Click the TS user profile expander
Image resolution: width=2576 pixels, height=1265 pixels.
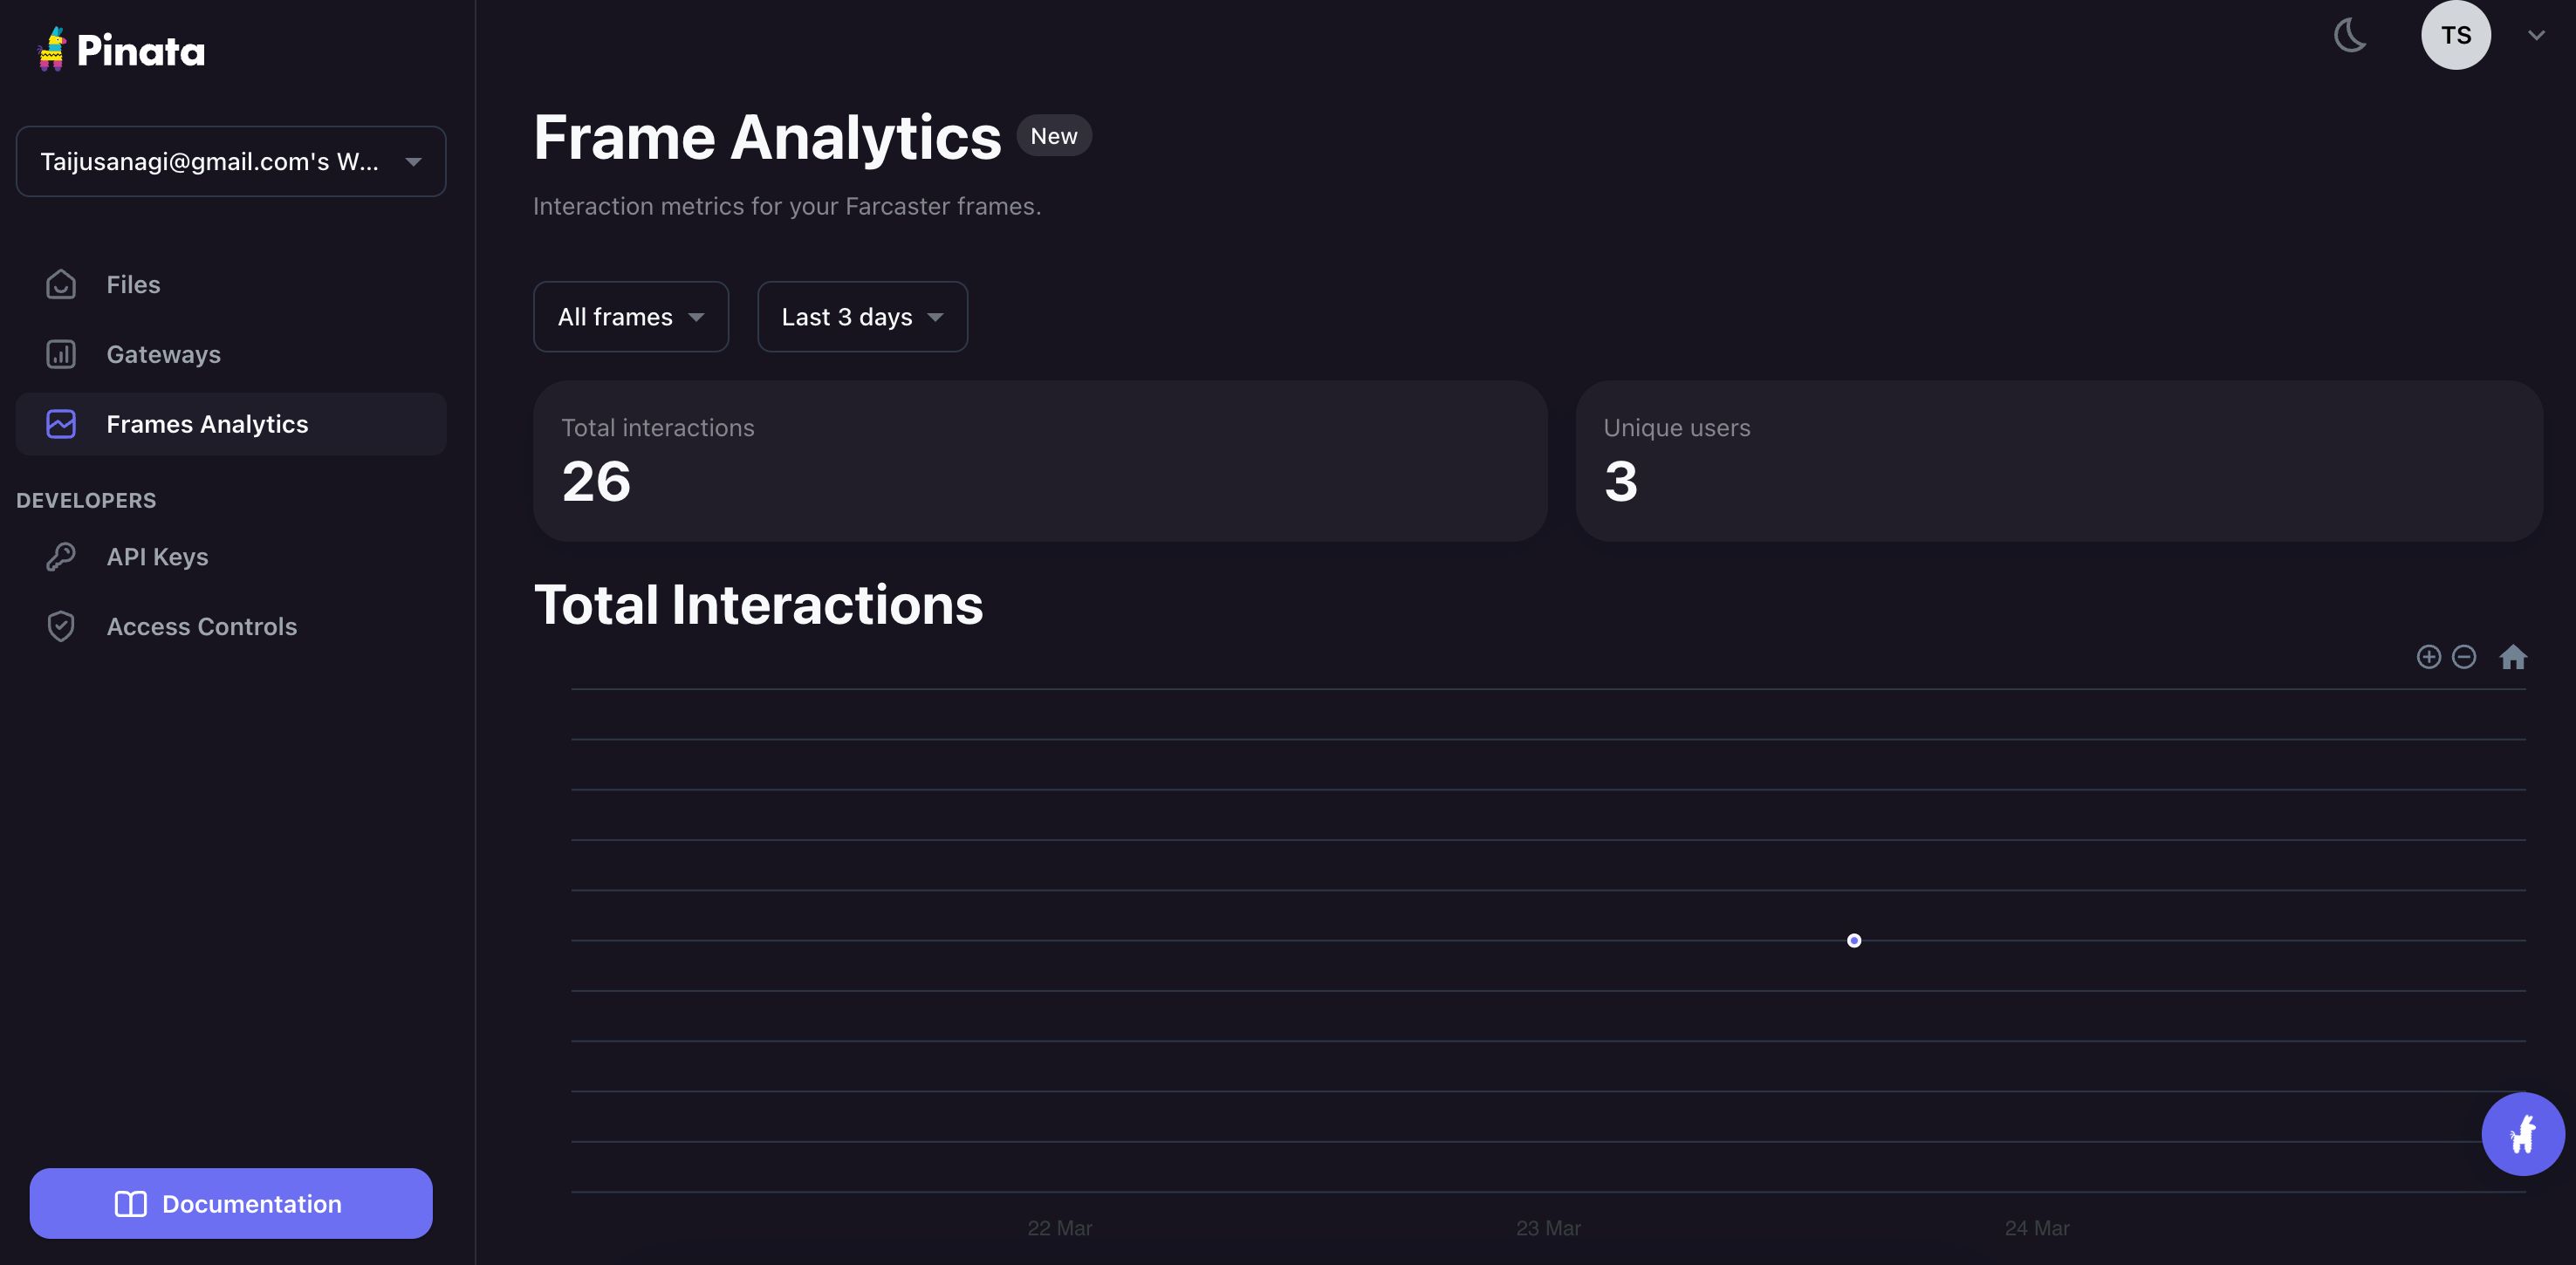pyautogui.click(x=2533, y=33)
